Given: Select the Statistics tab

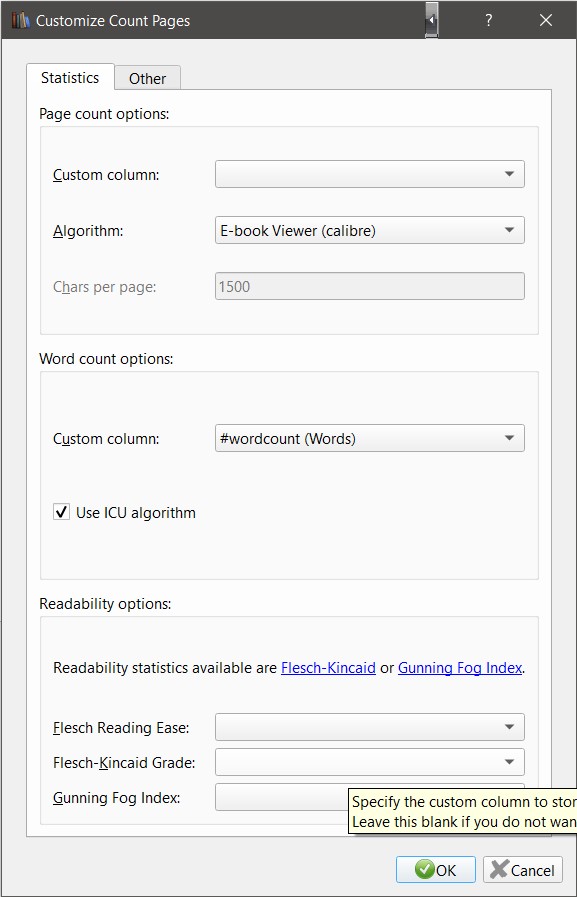Looking at the screenshot, I should click(x=70, y=77).
